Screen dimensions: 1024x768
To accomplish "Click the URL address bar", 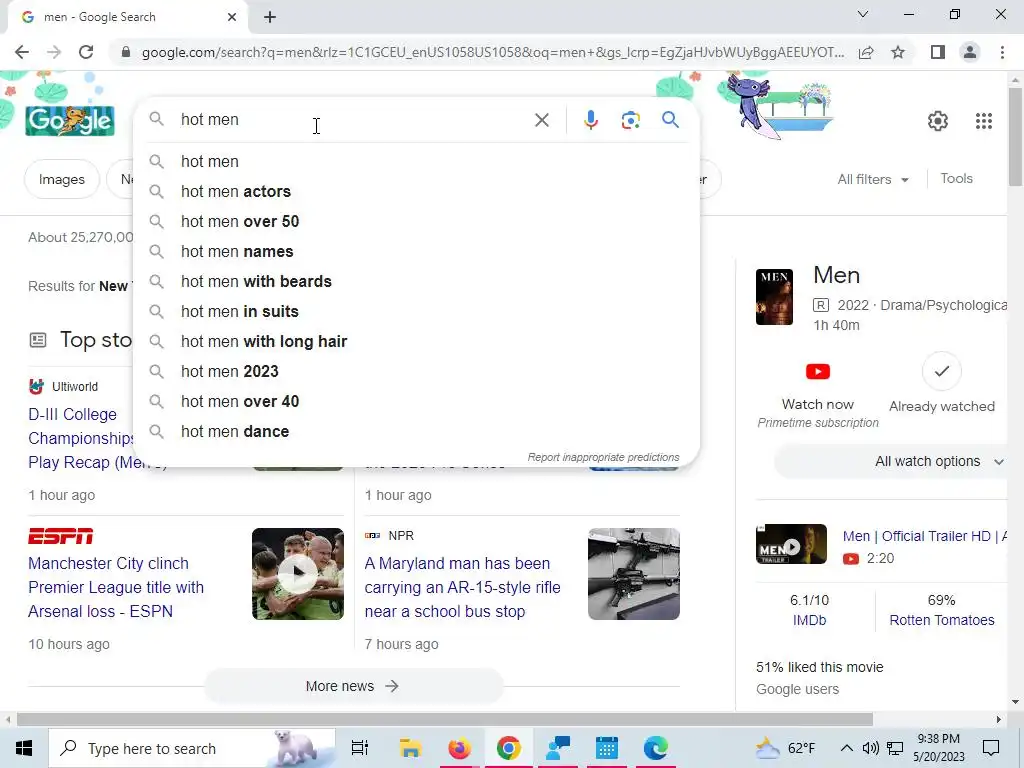I will 492,52.
